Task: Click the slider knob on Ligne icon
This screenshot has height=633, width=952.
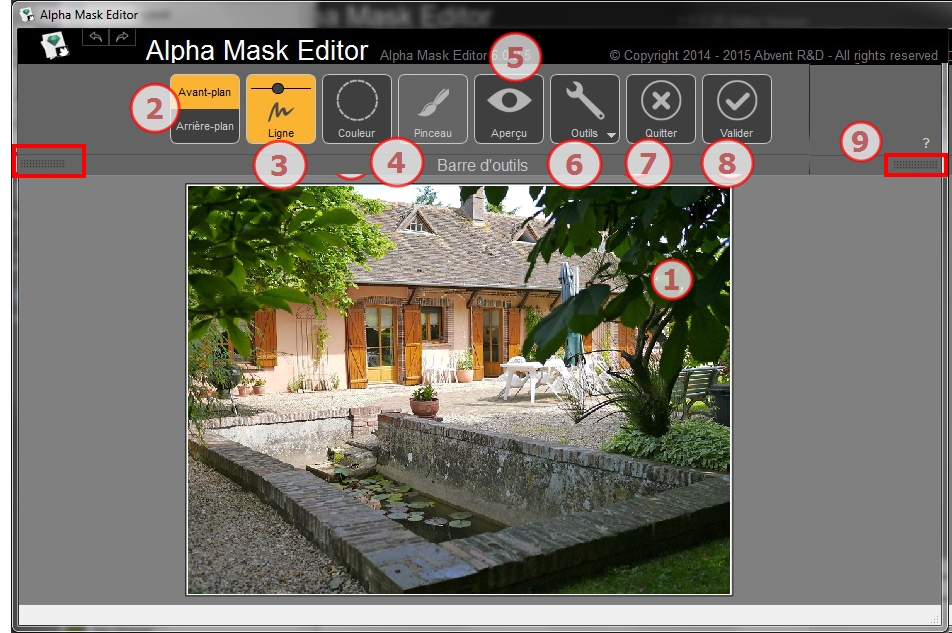Action: 277,89
